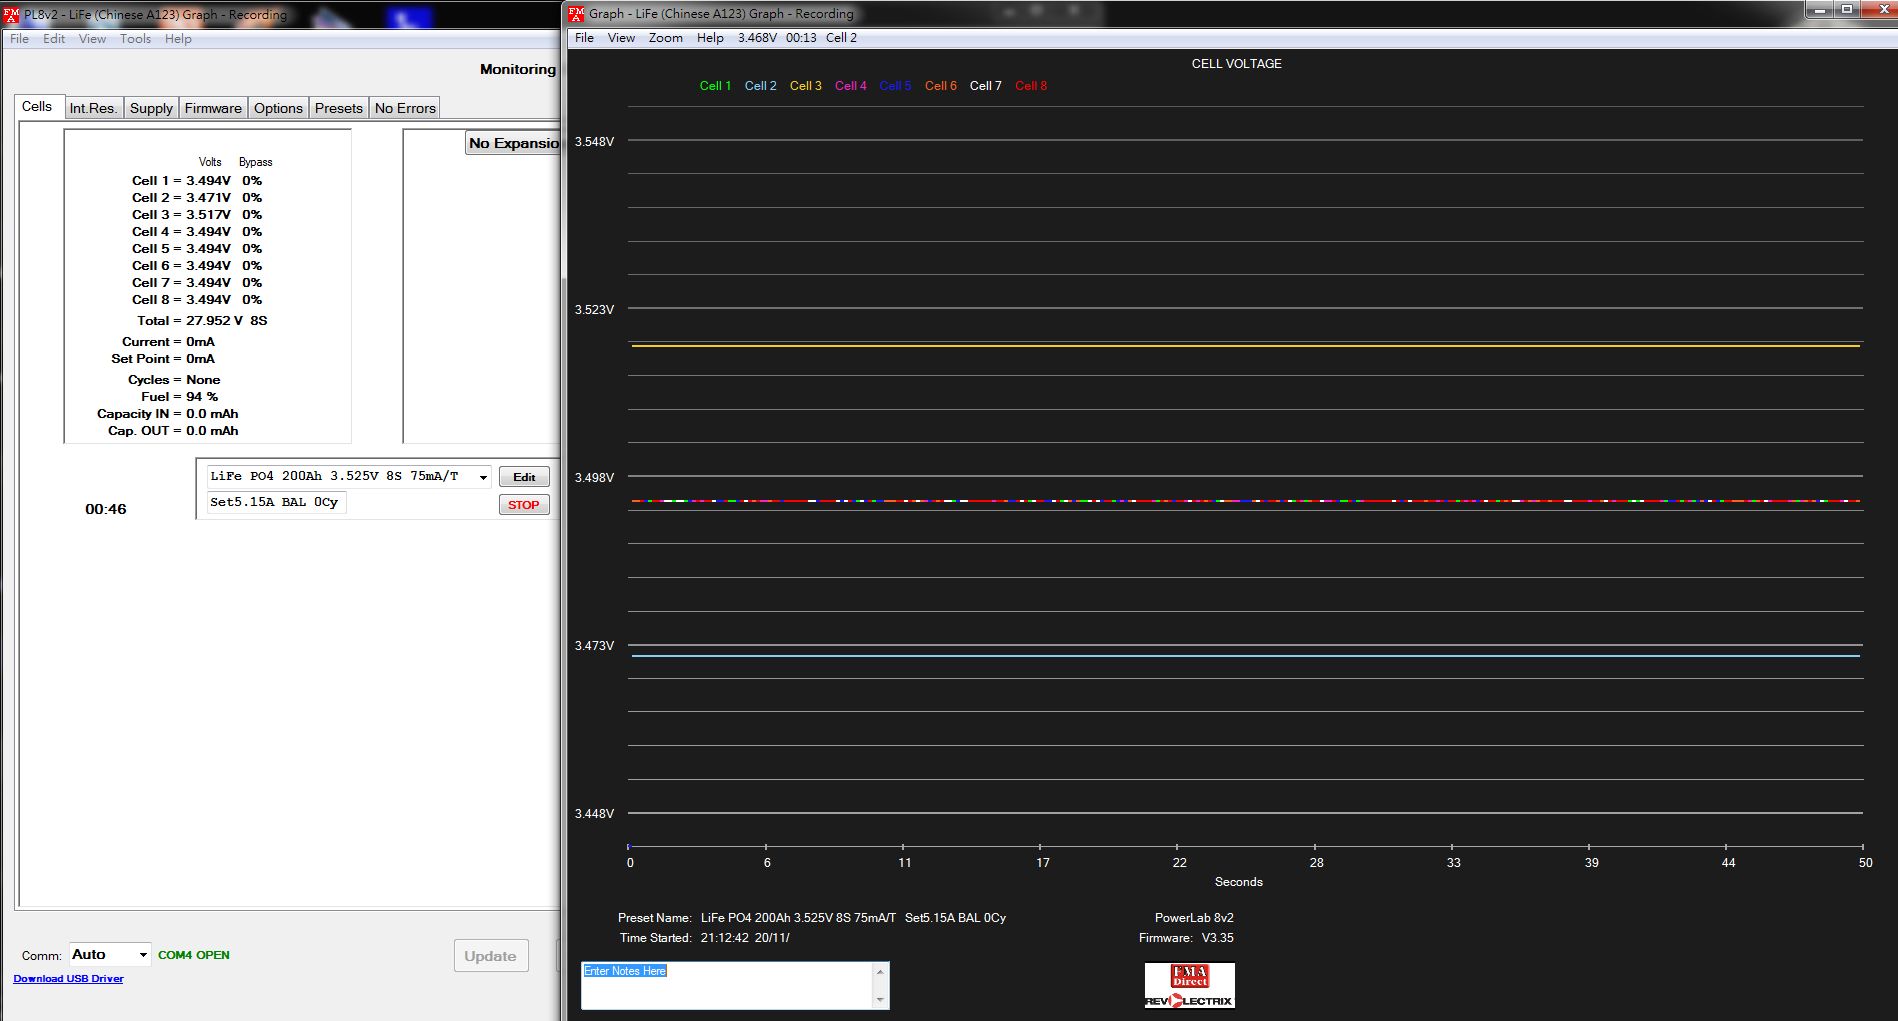Image resolution: width=1898 pixels, height=1021 pixels.
Task: Open the Supply tab
Action: click(x=151, y=108)
